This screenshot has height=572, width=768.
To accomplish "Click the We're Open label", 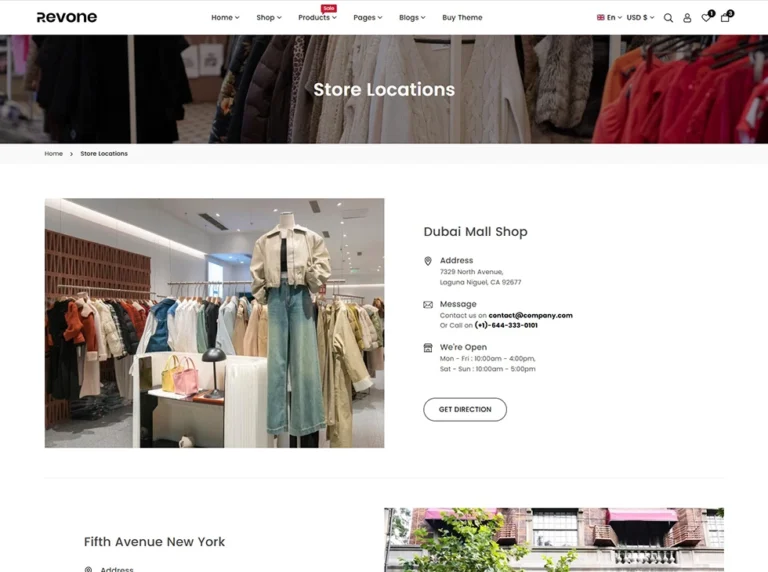I will point(463,347).
